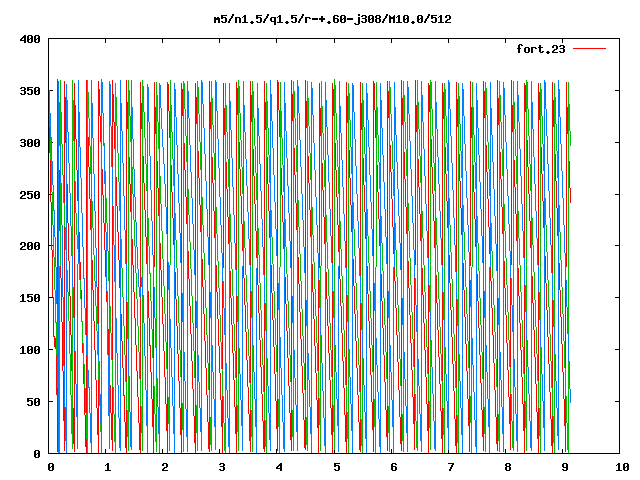
Task: Click the x-axis label 5
Action: click(x=336, y=467)
